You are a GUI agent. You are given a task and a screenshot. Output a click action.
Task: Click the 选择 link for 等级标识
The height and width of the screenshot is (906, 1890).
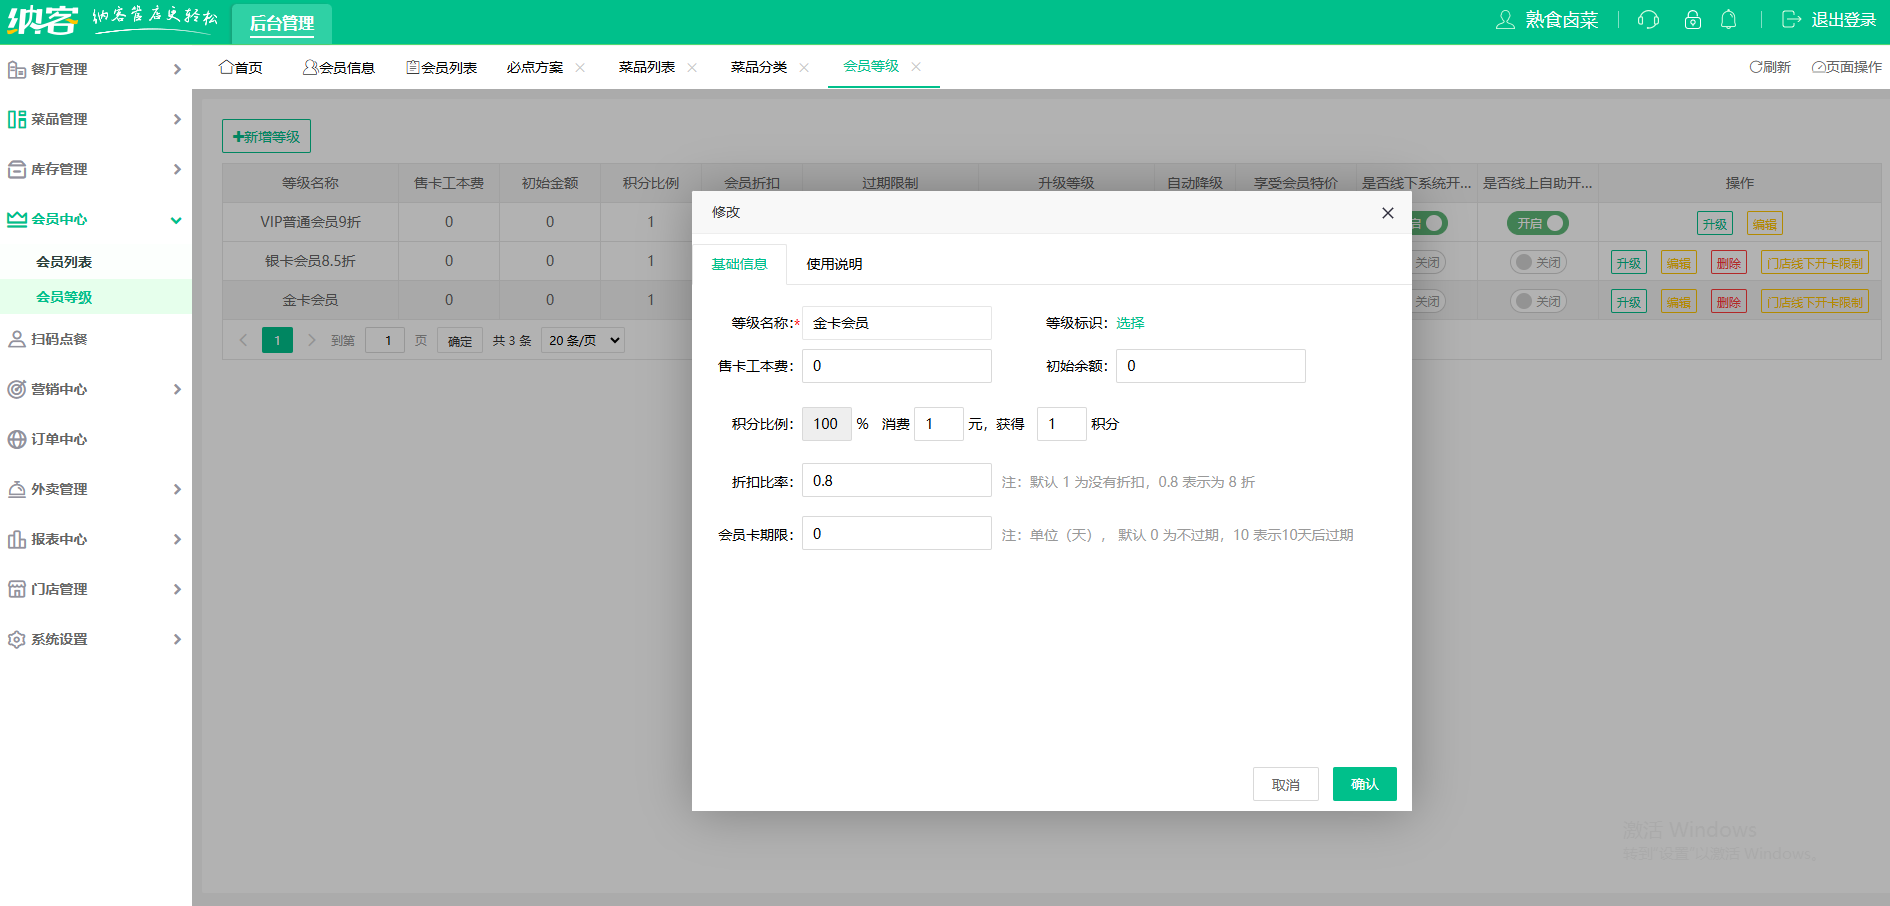click(x=1130, y=323)
